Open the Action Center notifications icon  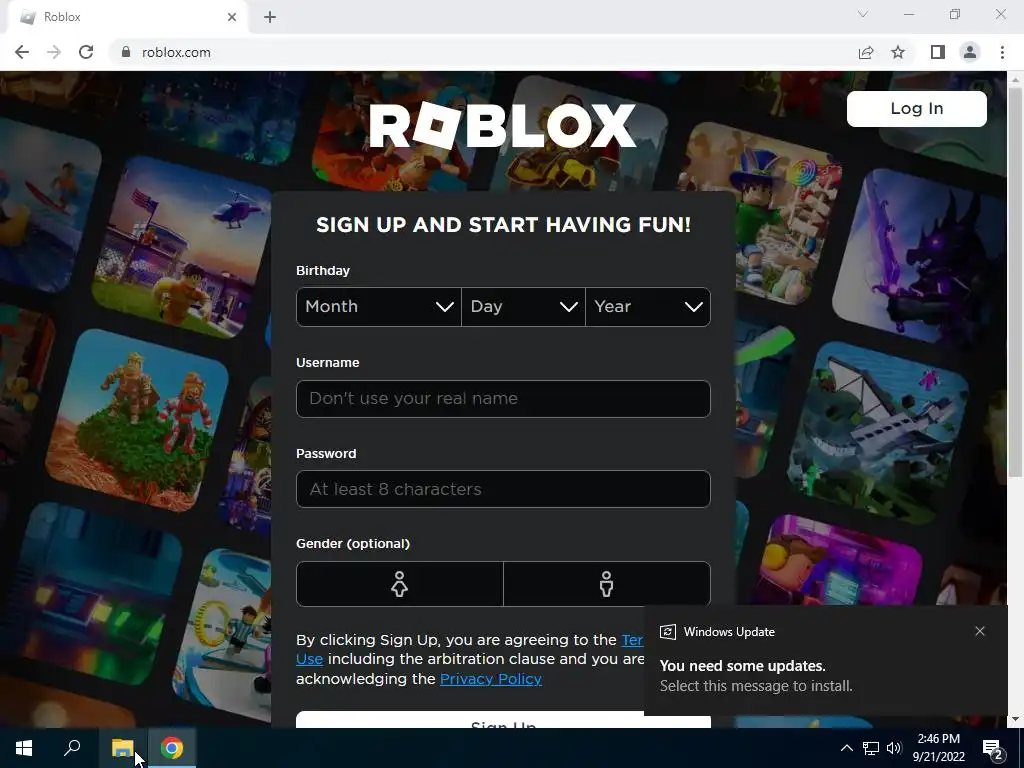pyautogui.click(x=993, y=748)
